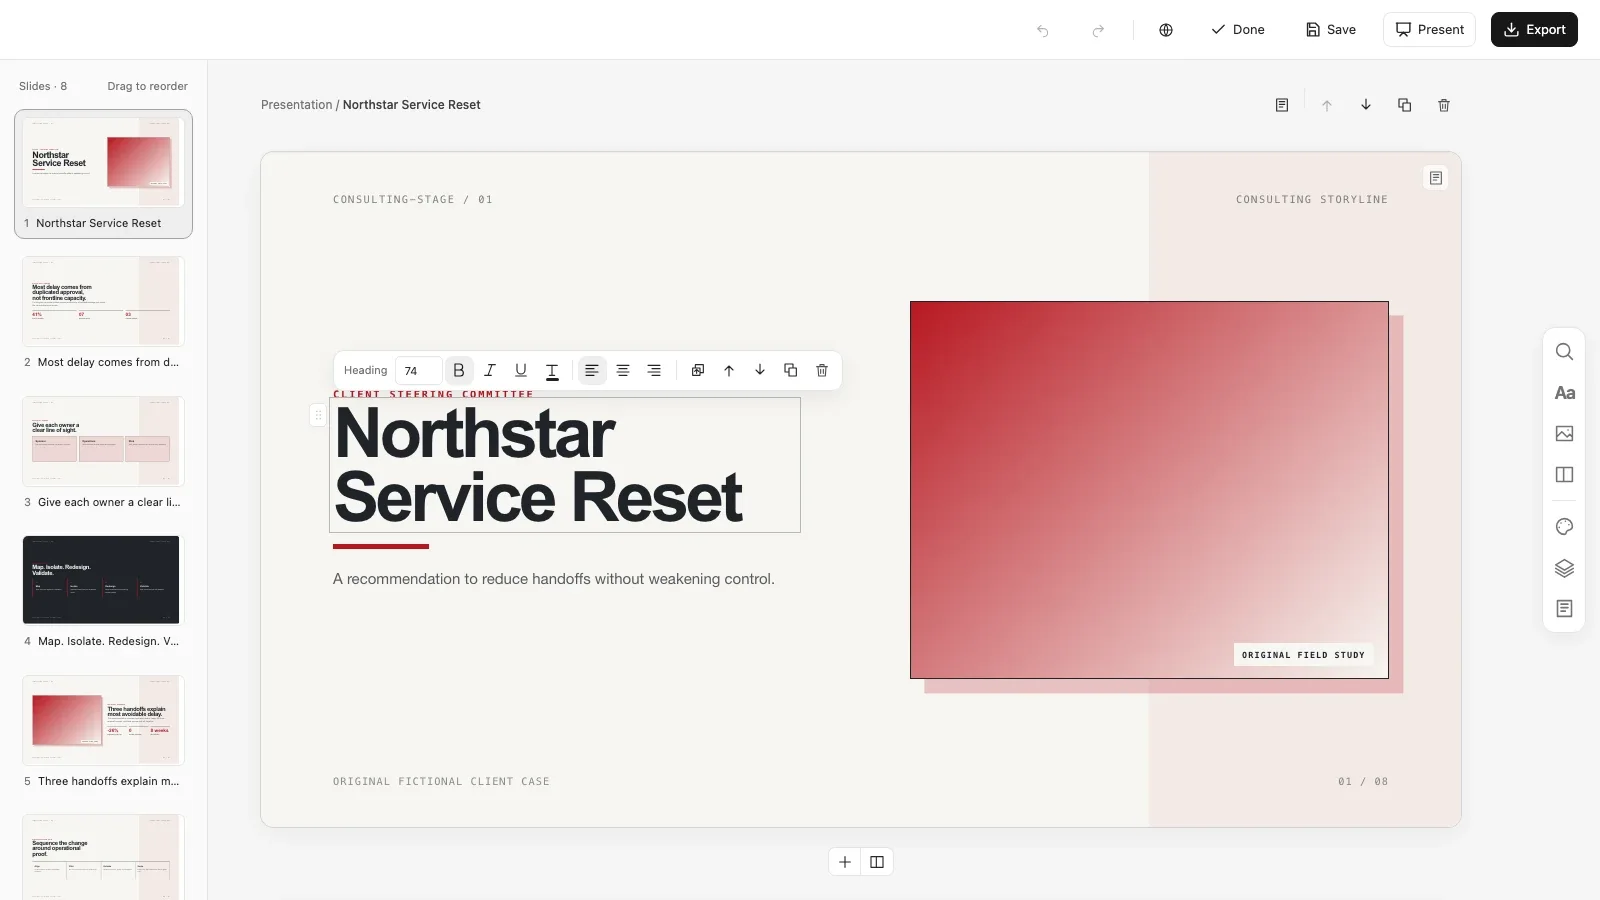Align heading text to the right
This screenshot has width=1600, height=900.
click(654, 370)
